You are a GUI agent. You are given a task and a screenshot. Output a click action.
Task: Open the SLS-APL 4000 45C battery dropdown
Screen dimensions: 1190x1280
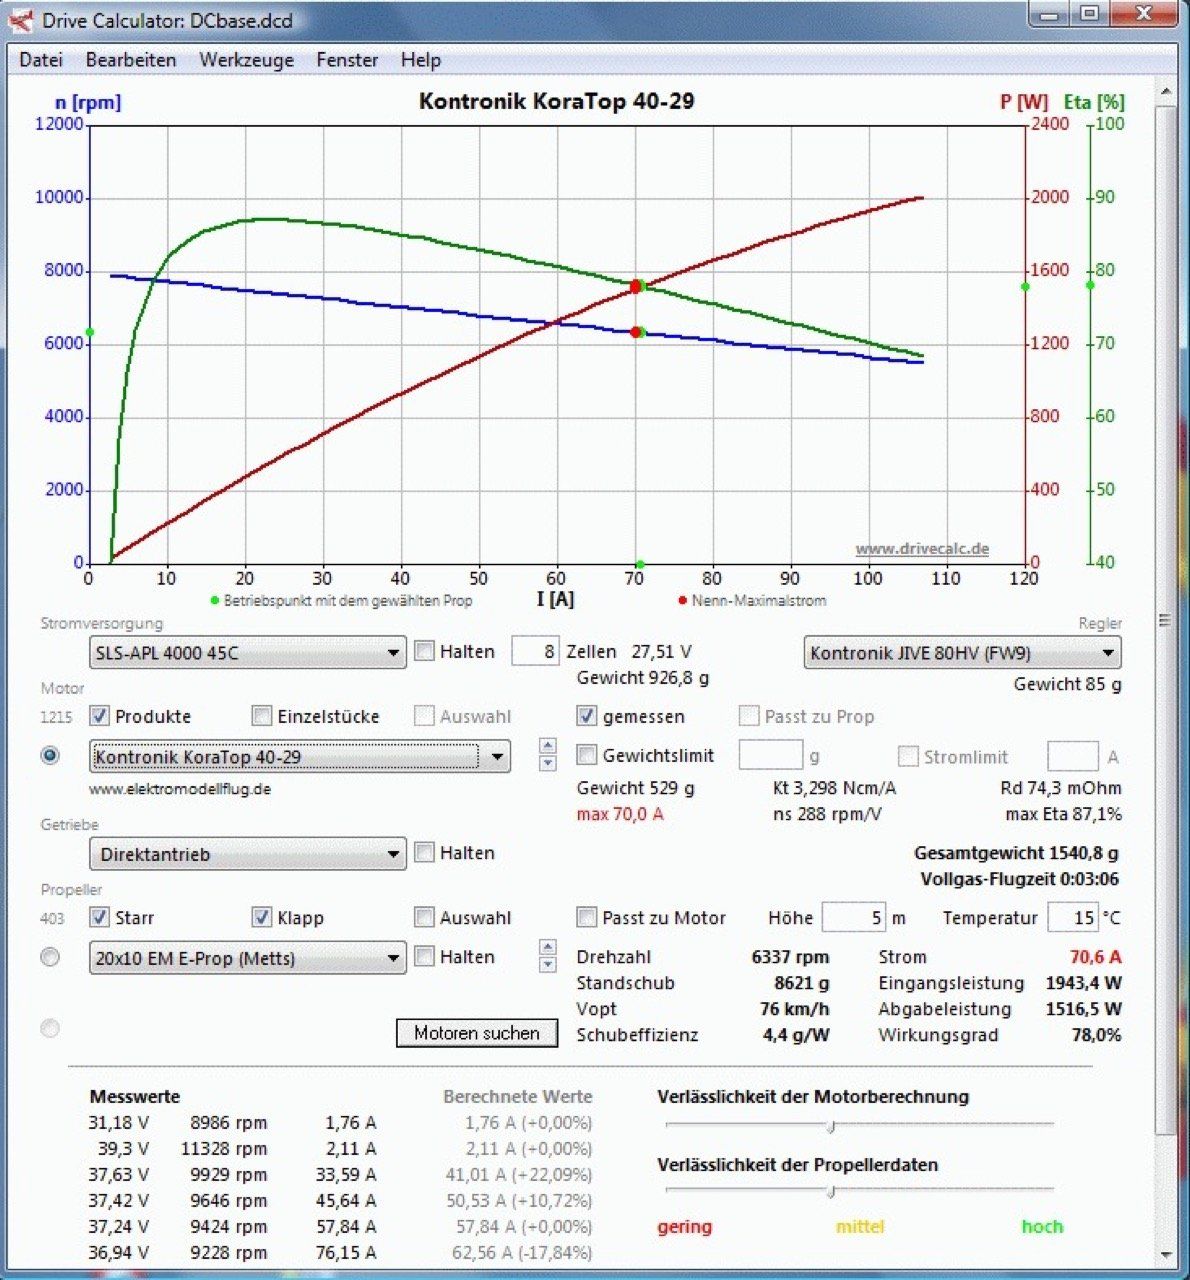pos(248,653)
